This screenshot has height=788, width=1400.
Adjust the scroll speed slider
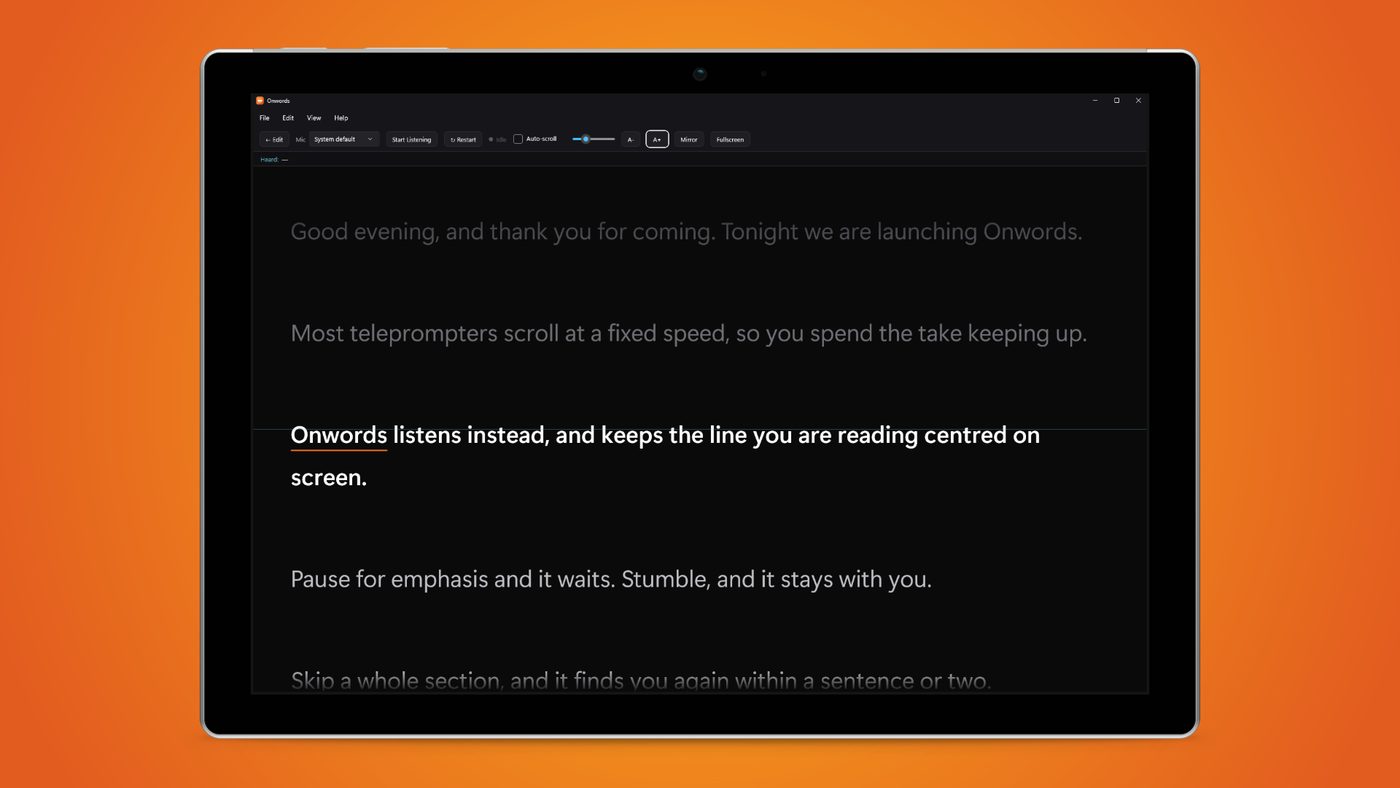tap(593, 139)
